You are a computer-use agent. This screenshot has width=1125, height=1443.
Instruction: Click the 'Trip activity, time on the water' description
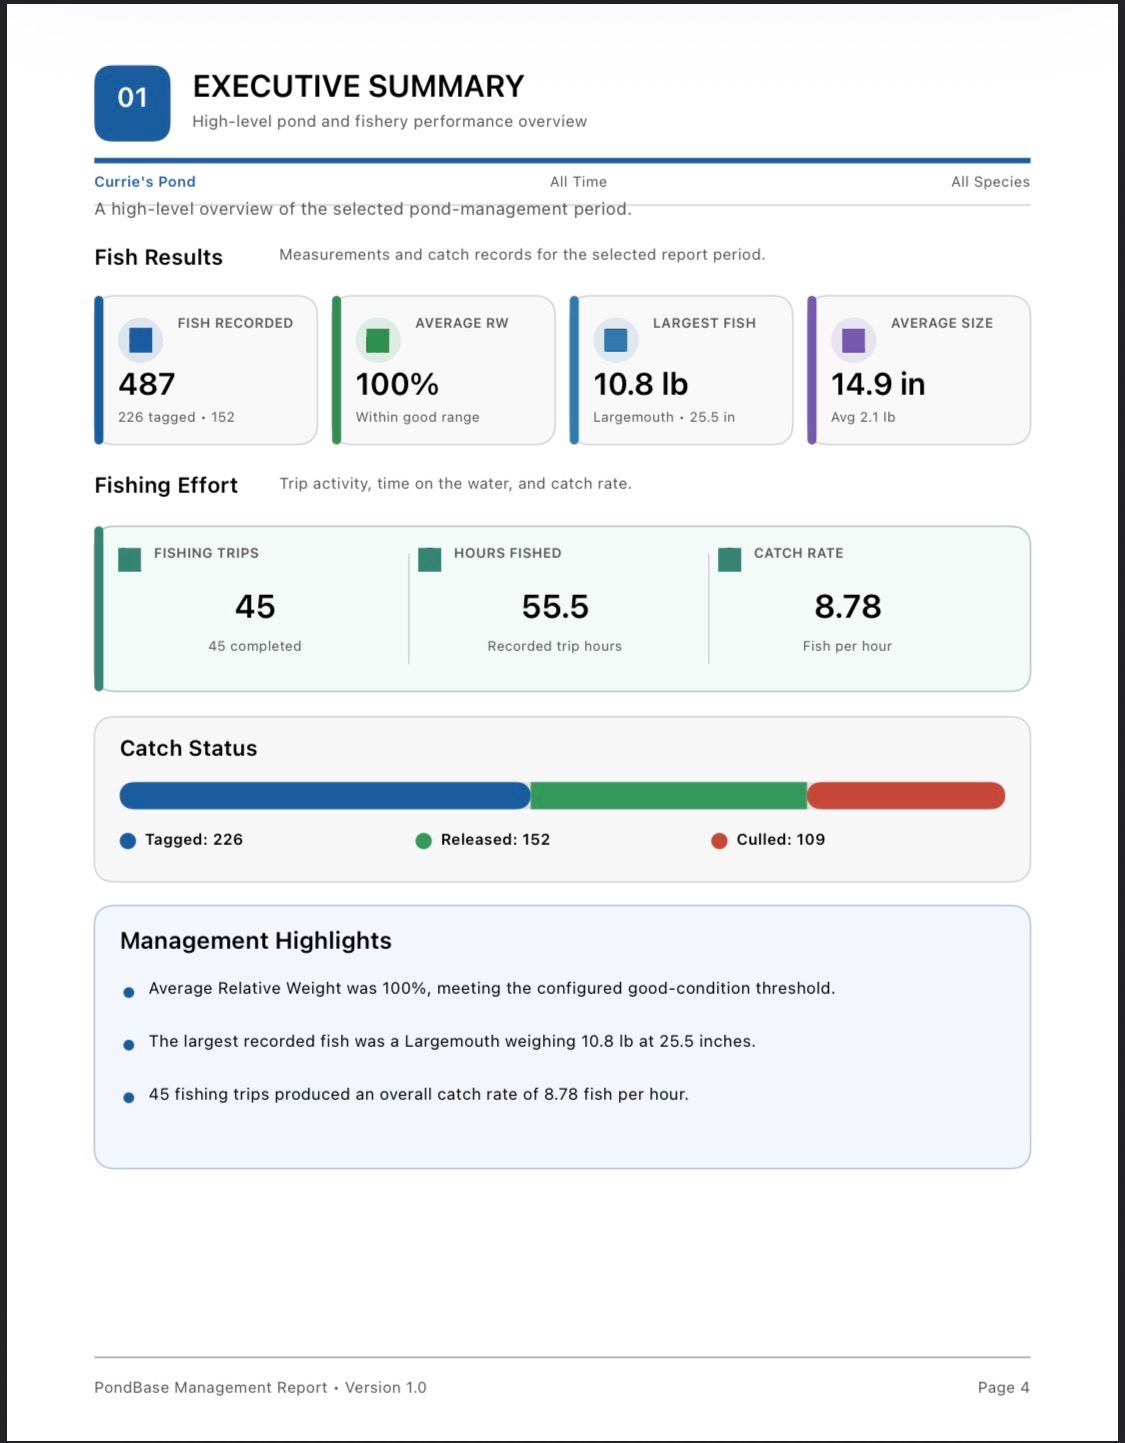click(x=455, y=484)
